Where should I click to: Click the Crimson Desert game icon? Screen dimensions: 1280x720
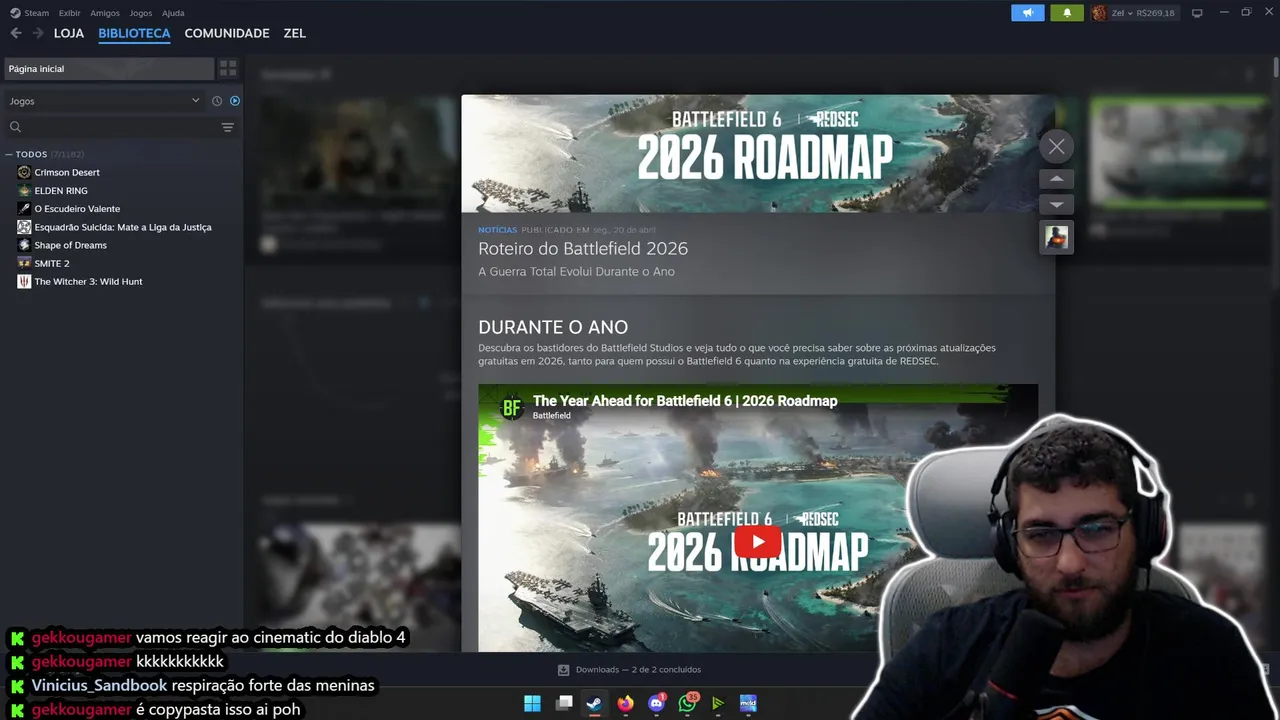point(24,173)
